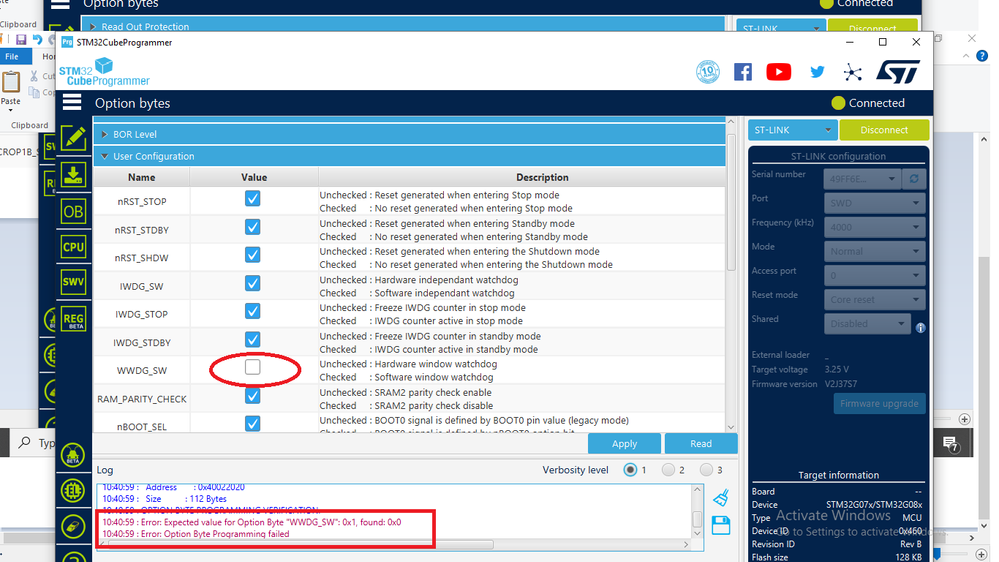The image size is (999, 562).
Task: Open ST Facebook page icon
Action: coord(743,72)
